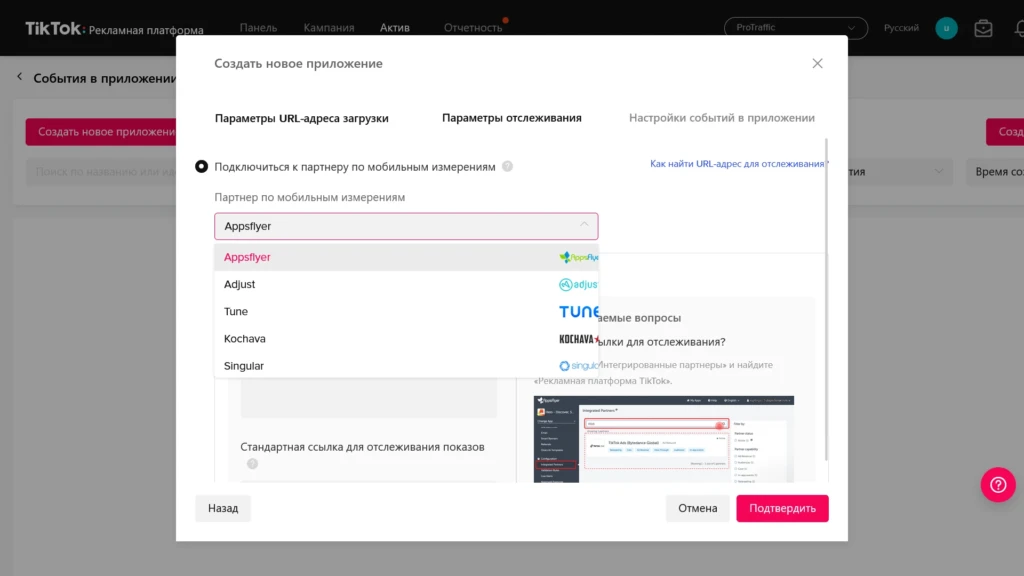Click the Singular logo icon
This screenshot has width=1024, height=576.
(579, 366)
